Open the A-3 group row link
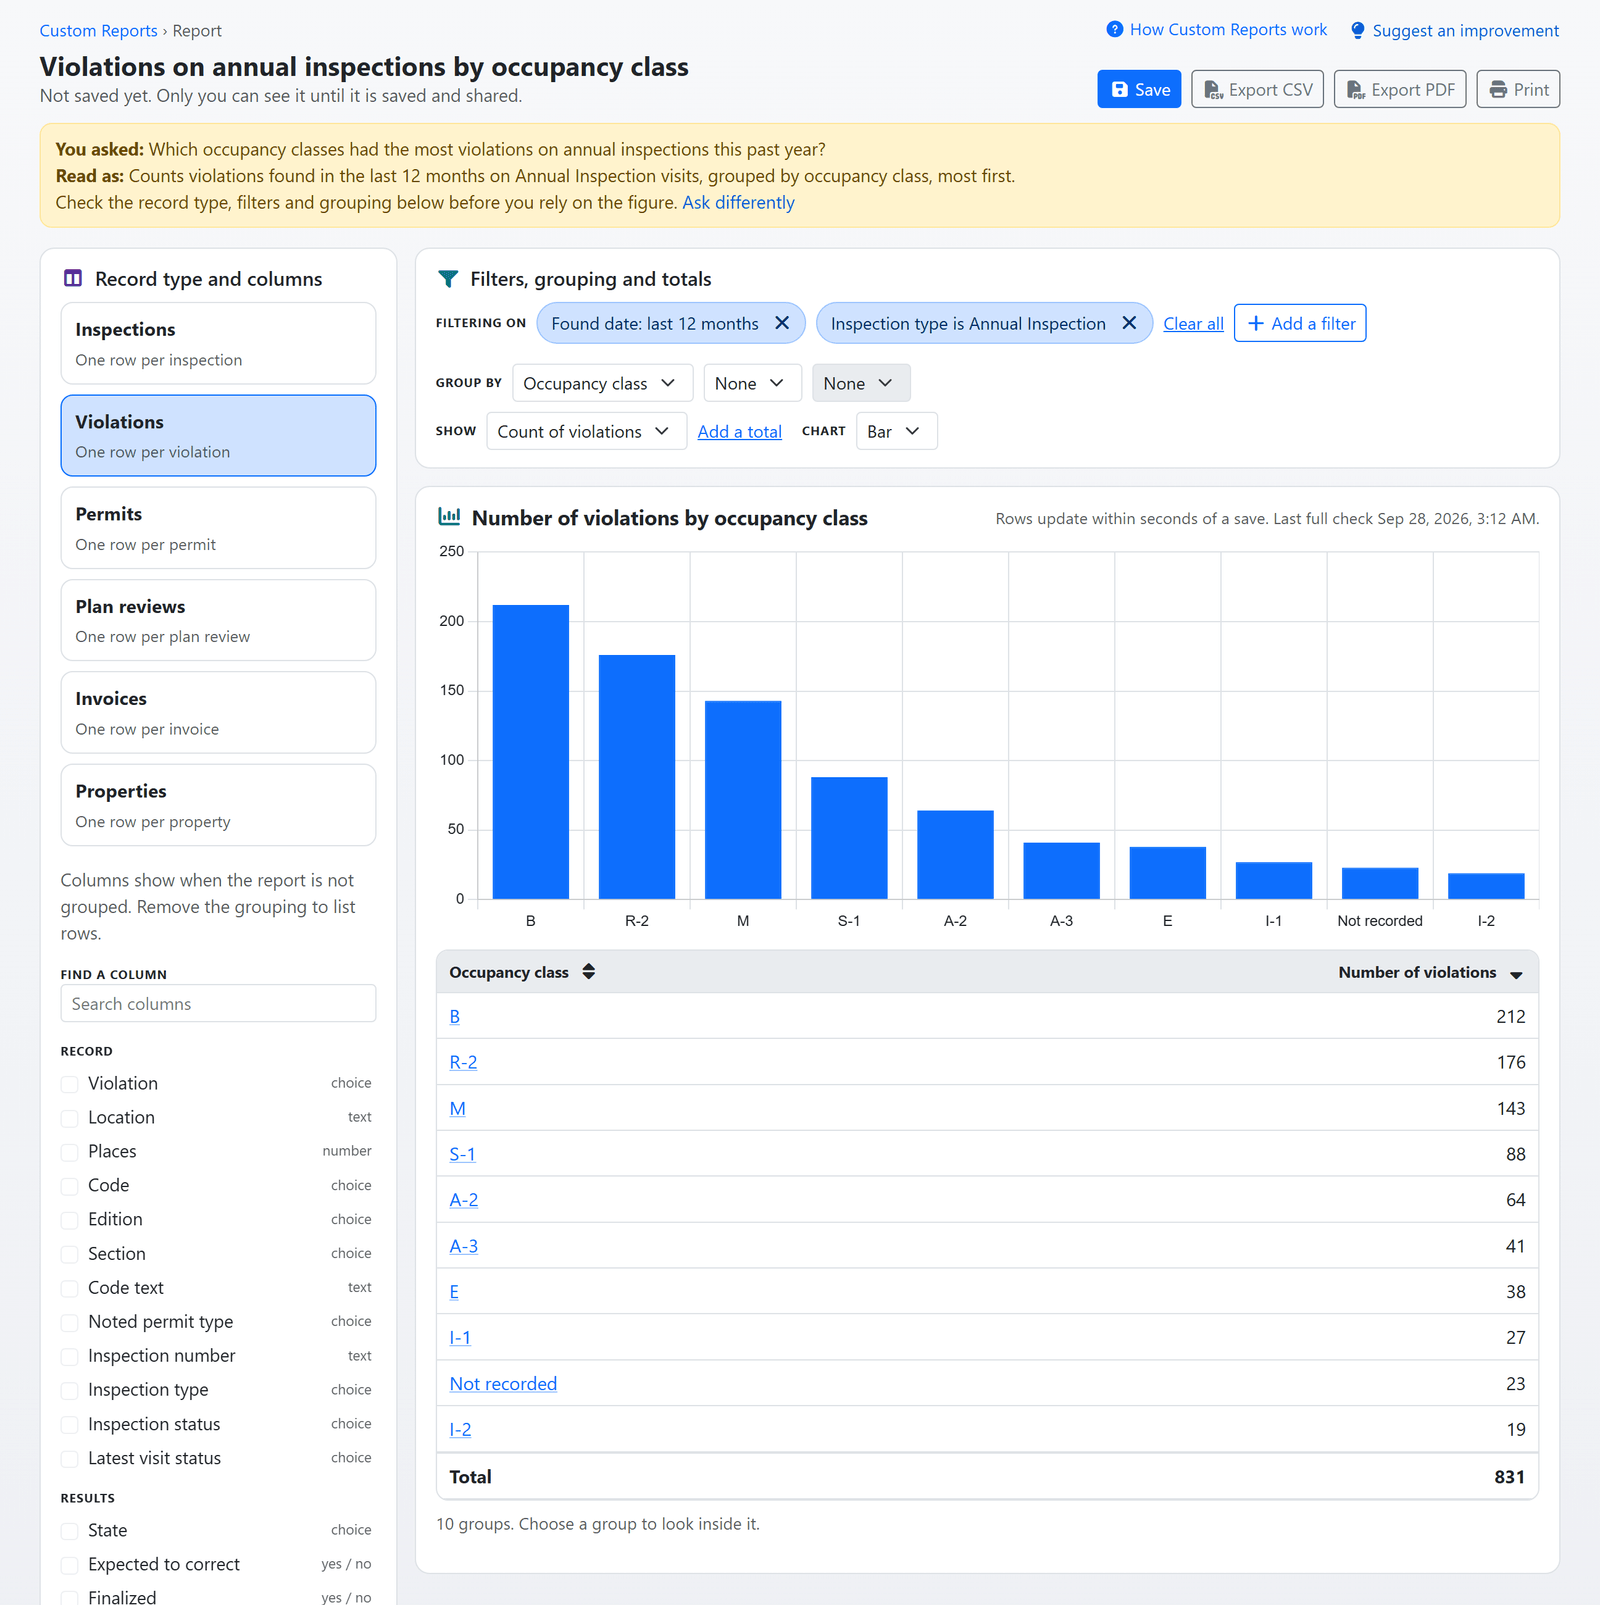Image resolution: width=1600 pixels, height=1605 pixels. click(x=464, y=1246)
